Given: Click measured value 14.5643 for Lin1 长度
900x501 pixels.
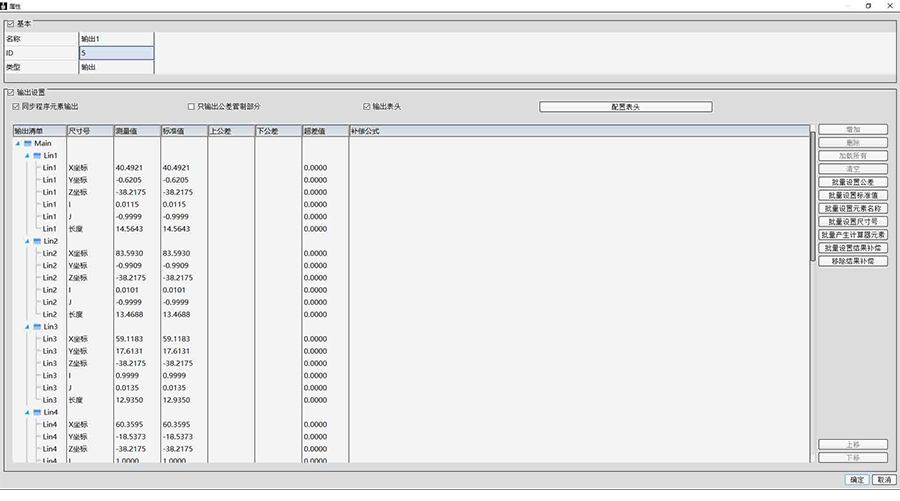Looking at the screenshot, I should click(x=129, y=229).
